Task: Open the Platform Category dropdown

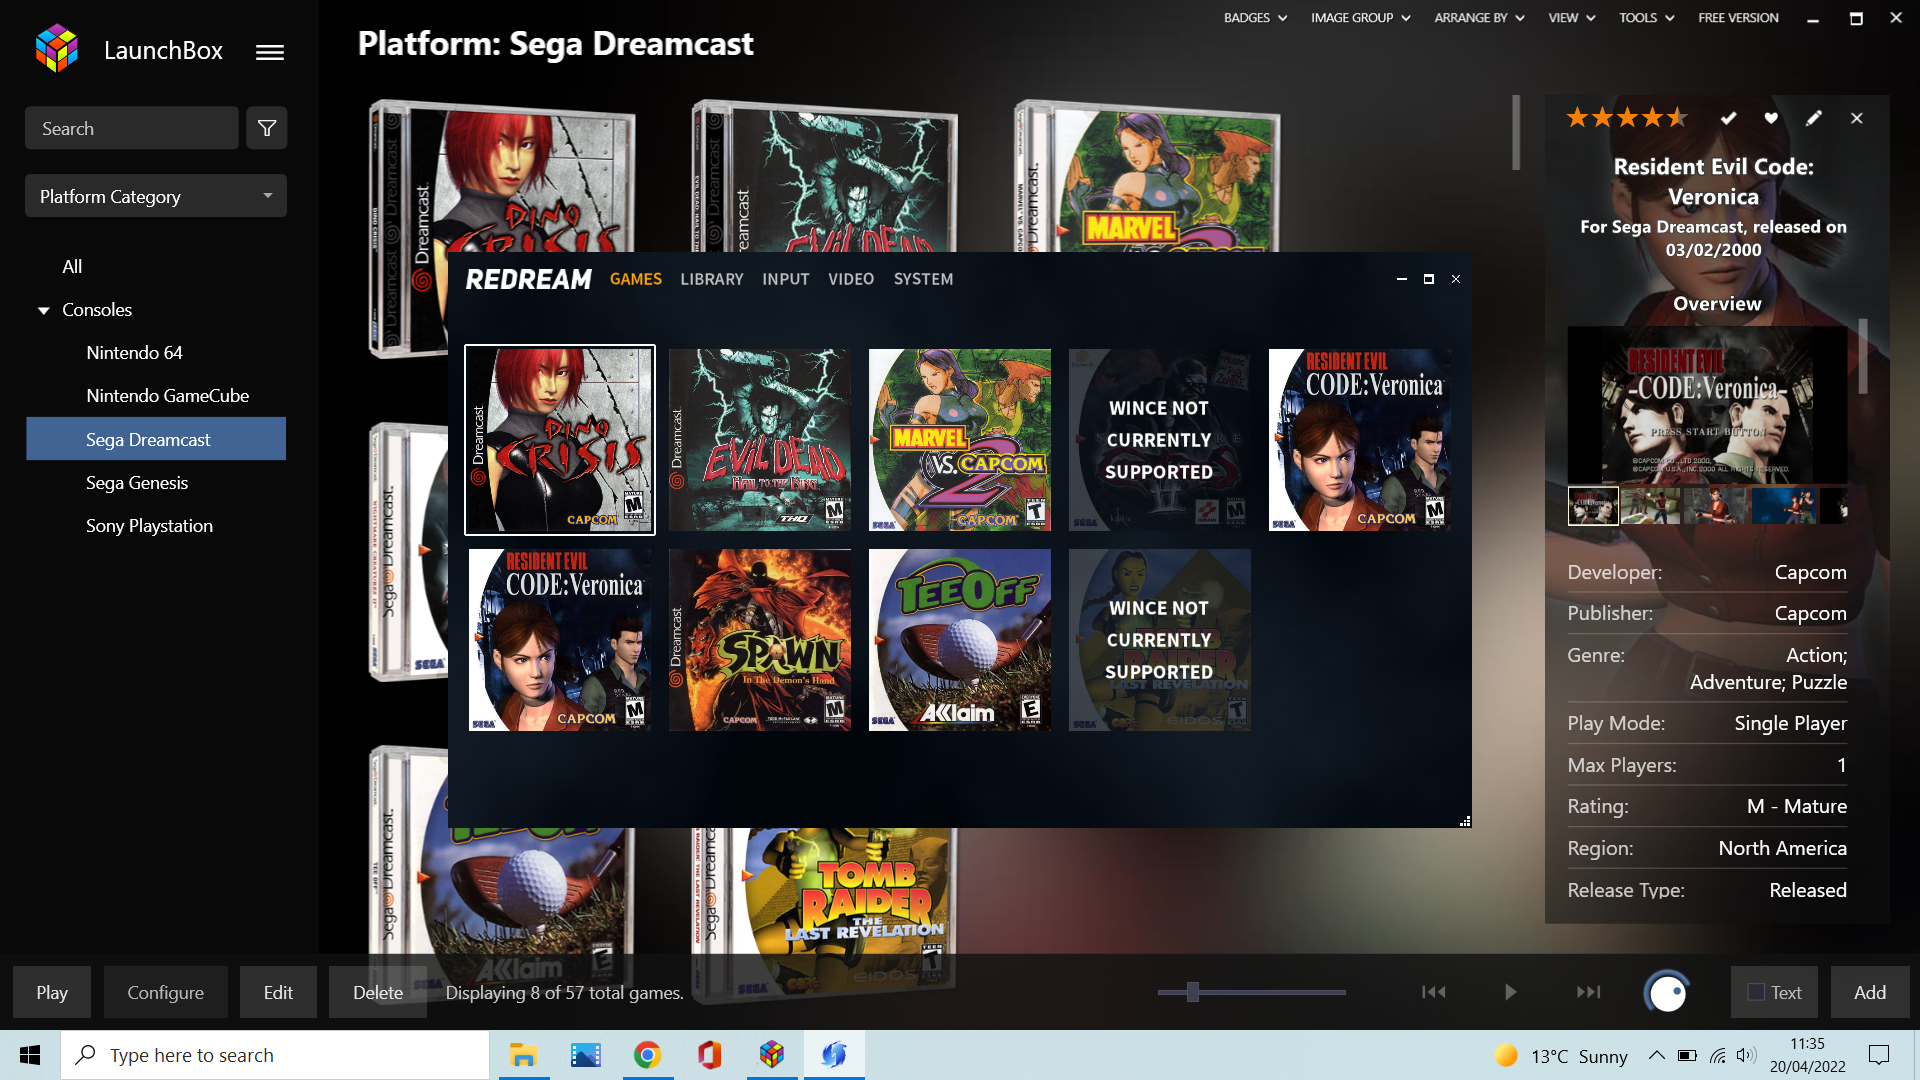Action: click(156, 196)
